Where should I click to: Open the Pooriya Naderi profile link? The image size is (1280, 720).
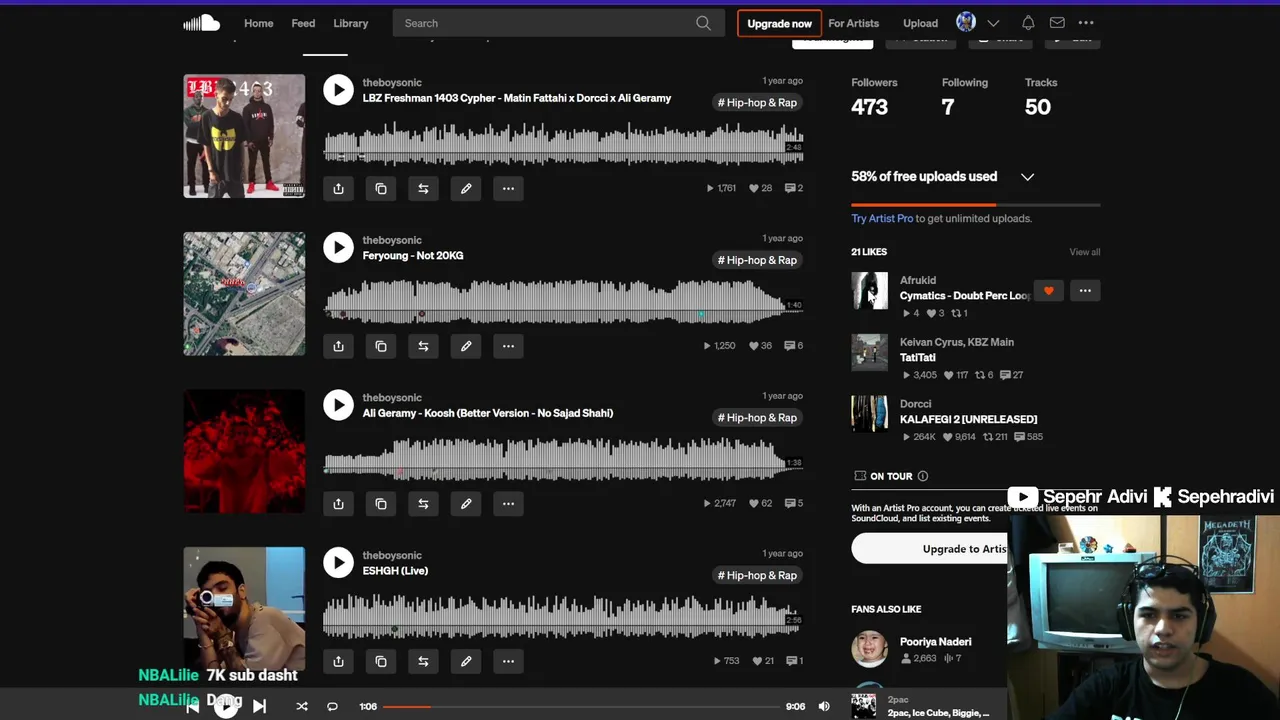pos(935,642)
